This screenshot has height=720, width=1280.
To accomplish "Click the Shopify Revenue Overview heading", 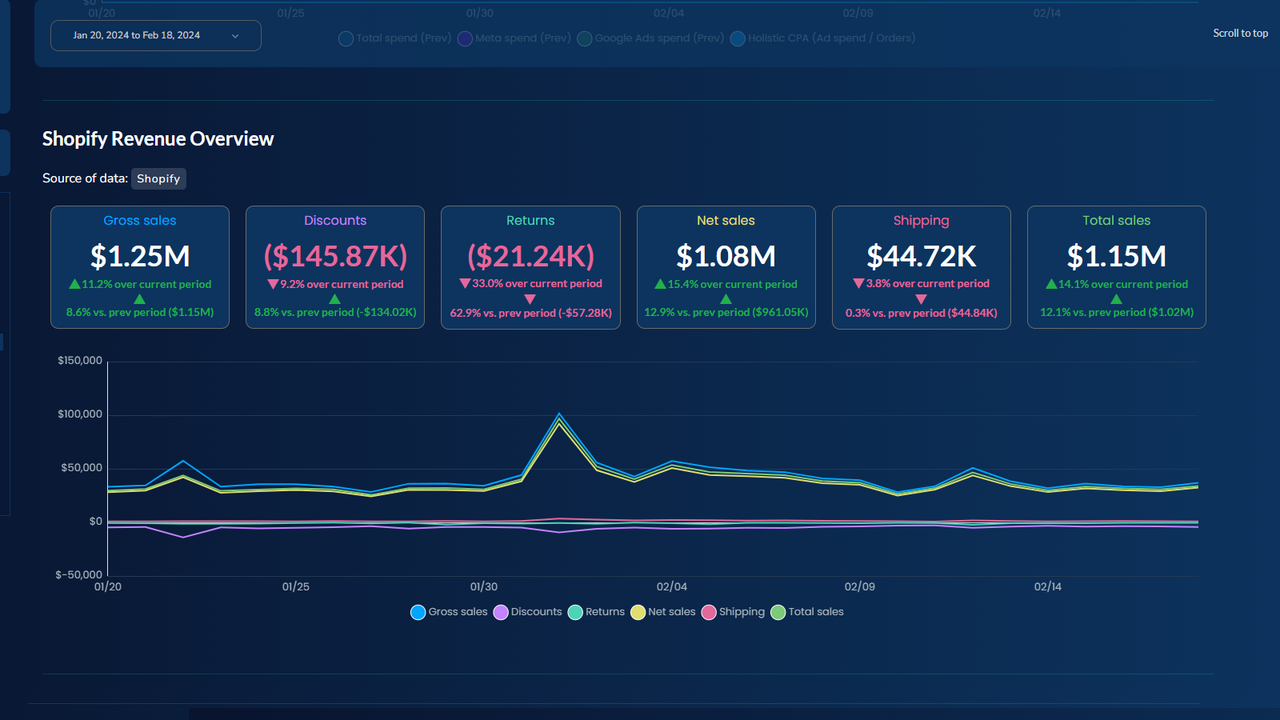I will pyautogui.click(x=158, y=139).
